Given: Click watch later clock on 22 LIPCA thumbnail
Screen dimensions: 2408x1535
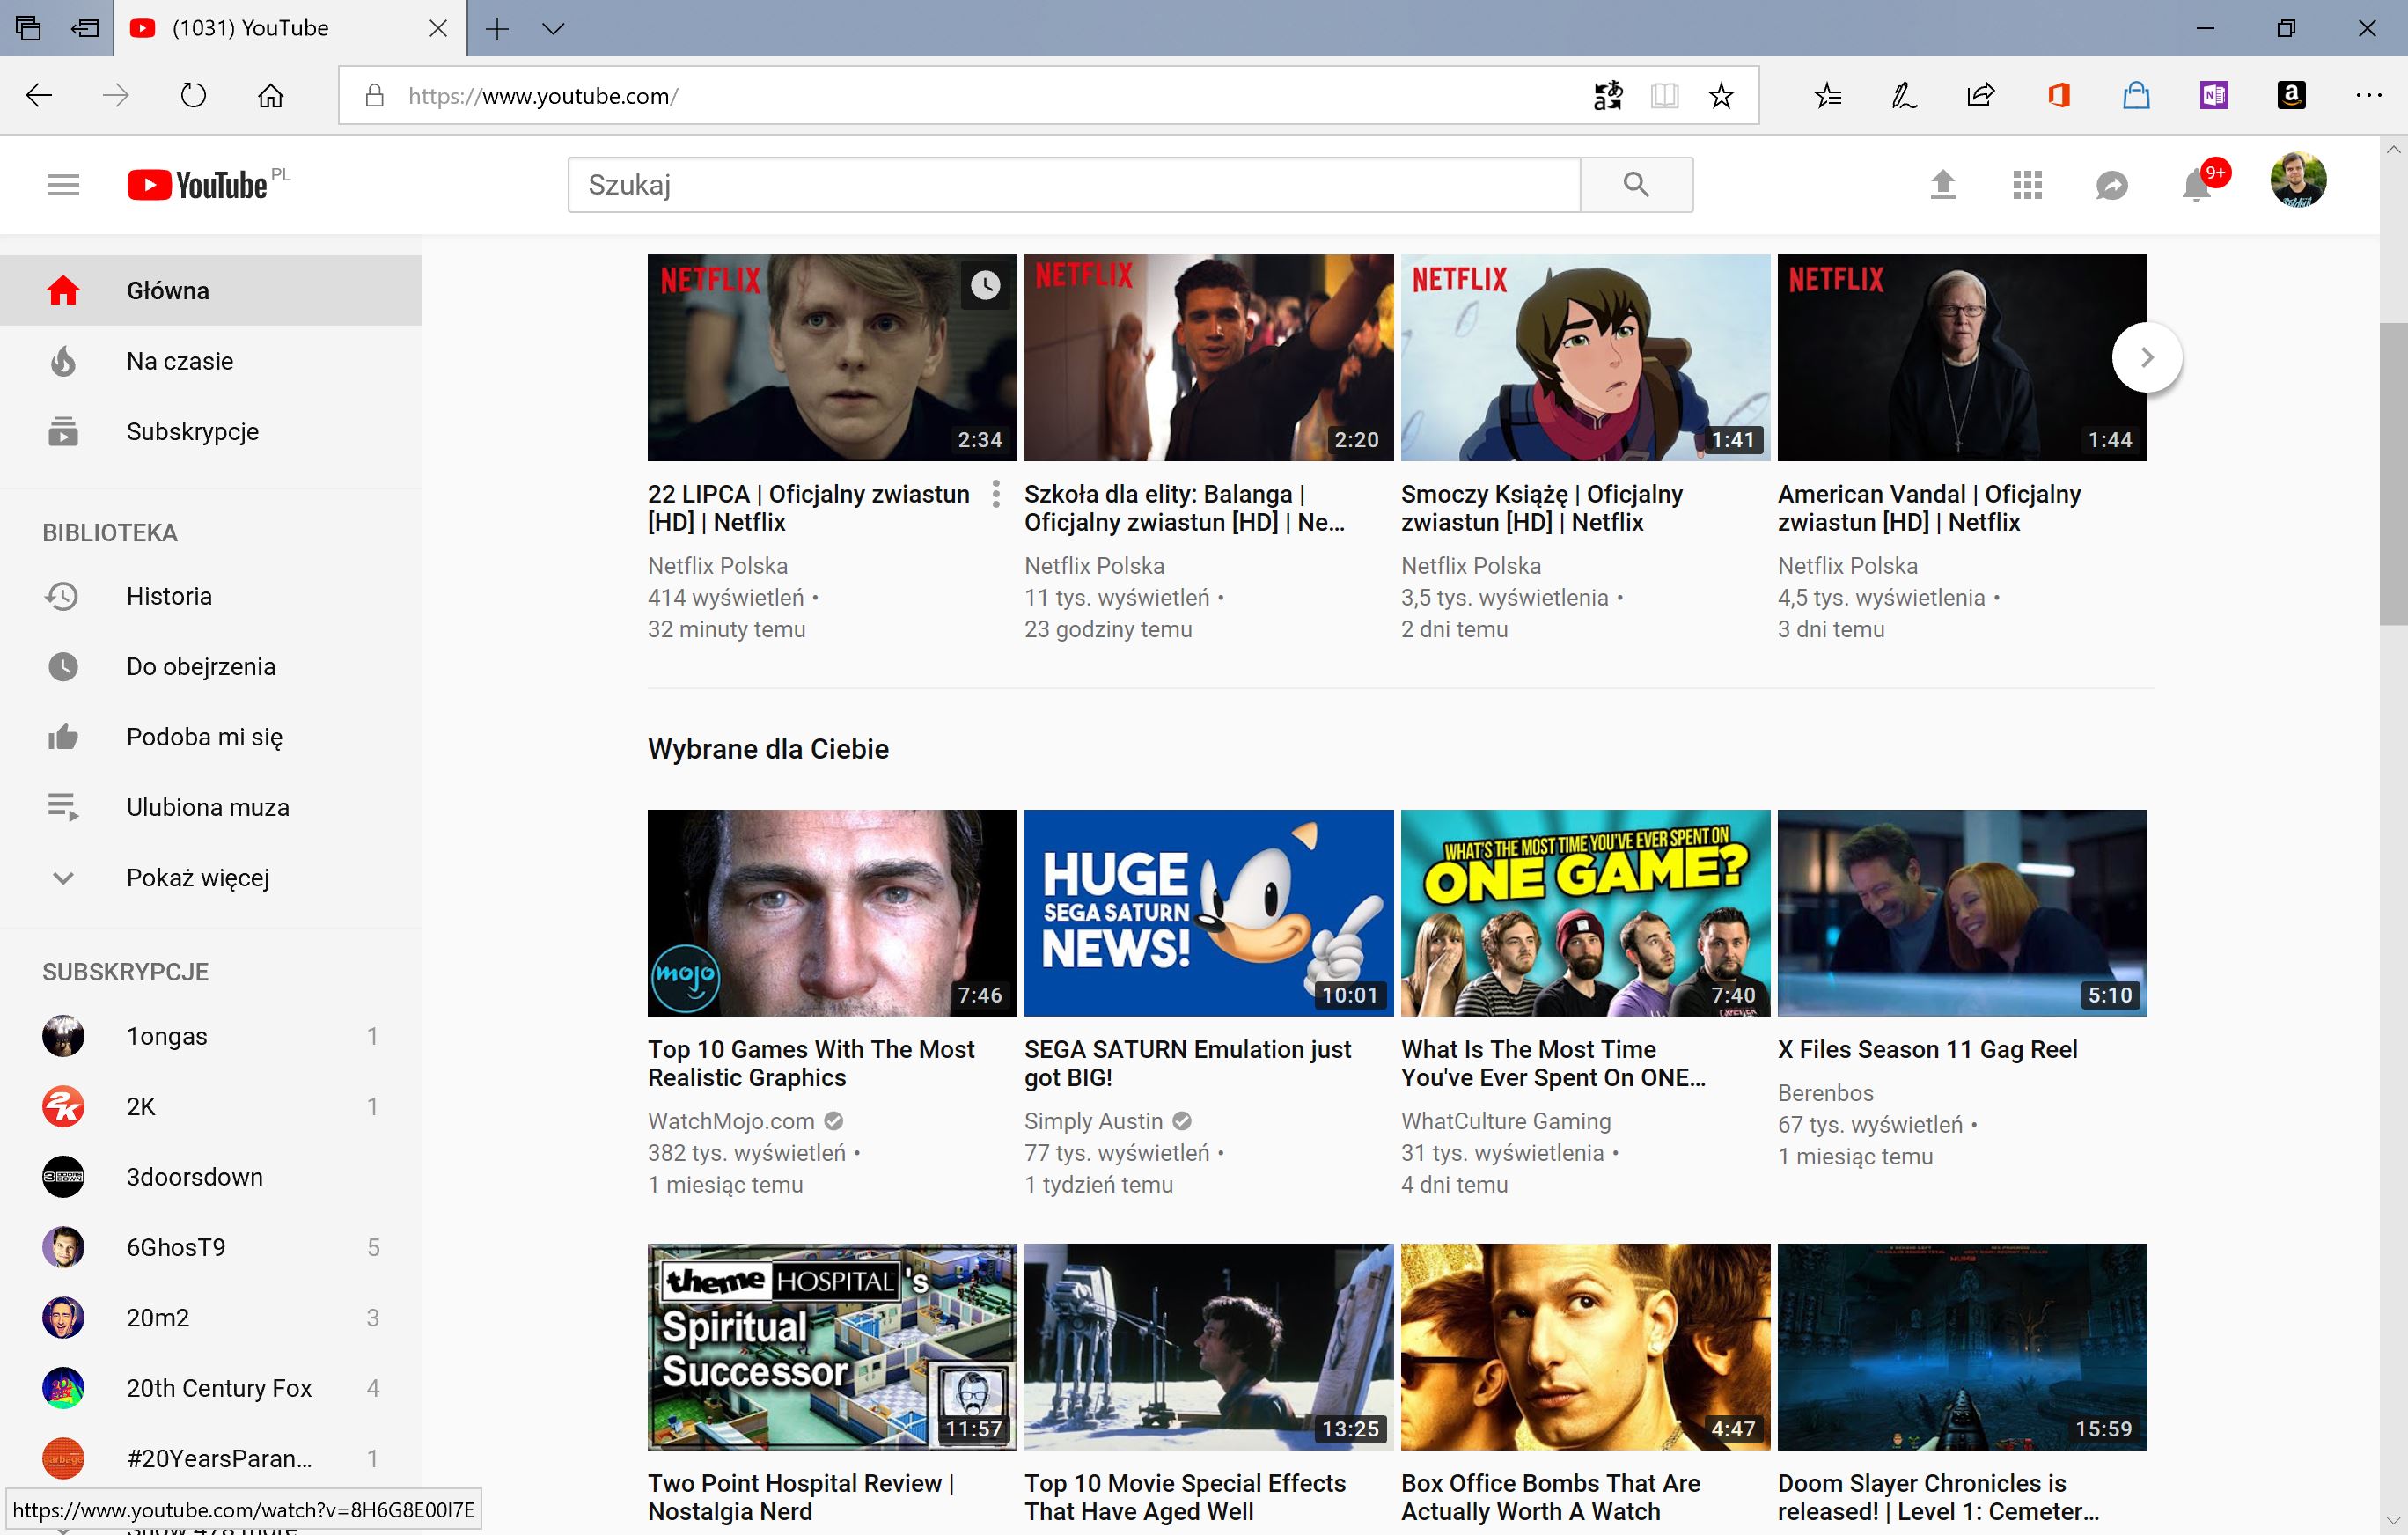Looking at the screenshot, I should coord(985,286).
